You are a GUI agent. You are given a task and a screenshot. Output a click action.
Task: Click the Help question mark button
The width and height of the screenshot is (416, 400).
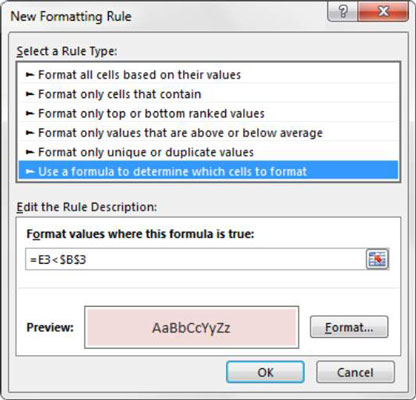click(343, 12)
